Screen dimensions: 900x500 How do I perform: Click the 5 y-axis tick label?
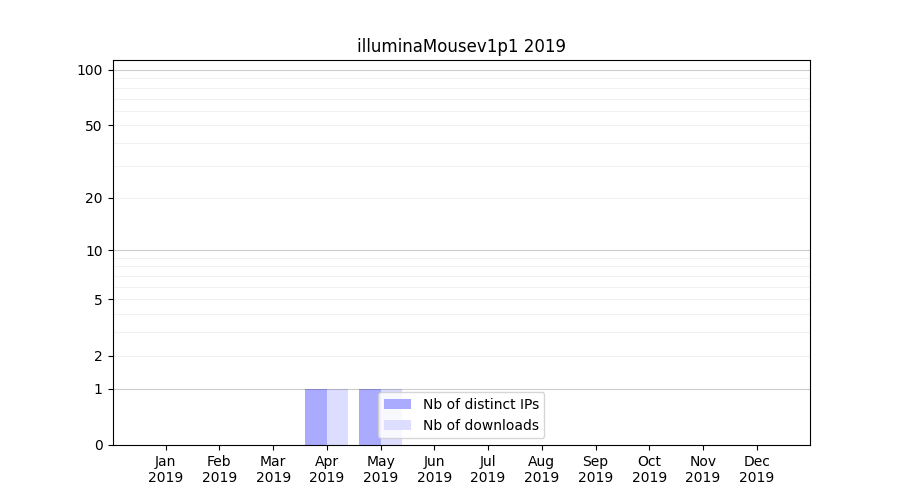(x=98, y=300)
